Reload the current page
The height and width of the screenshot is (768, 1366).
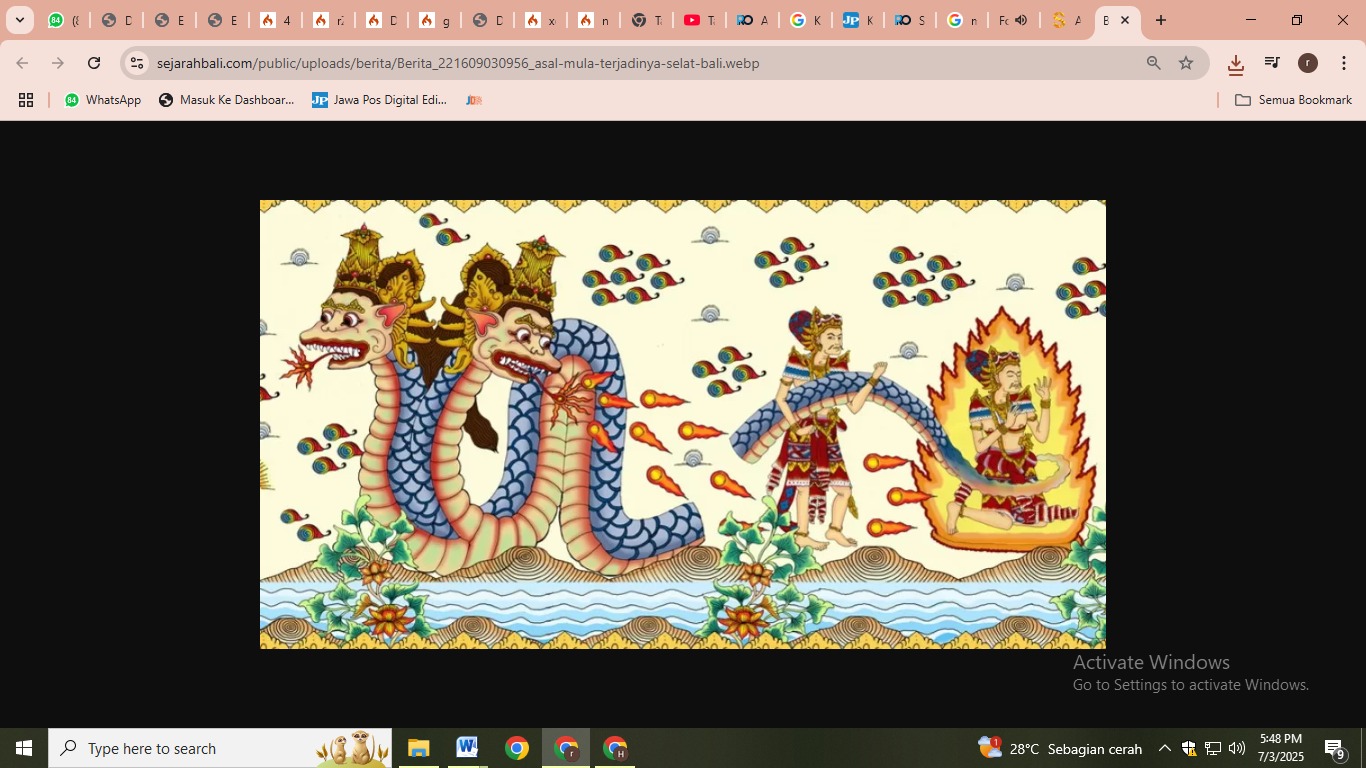[94, 63]
